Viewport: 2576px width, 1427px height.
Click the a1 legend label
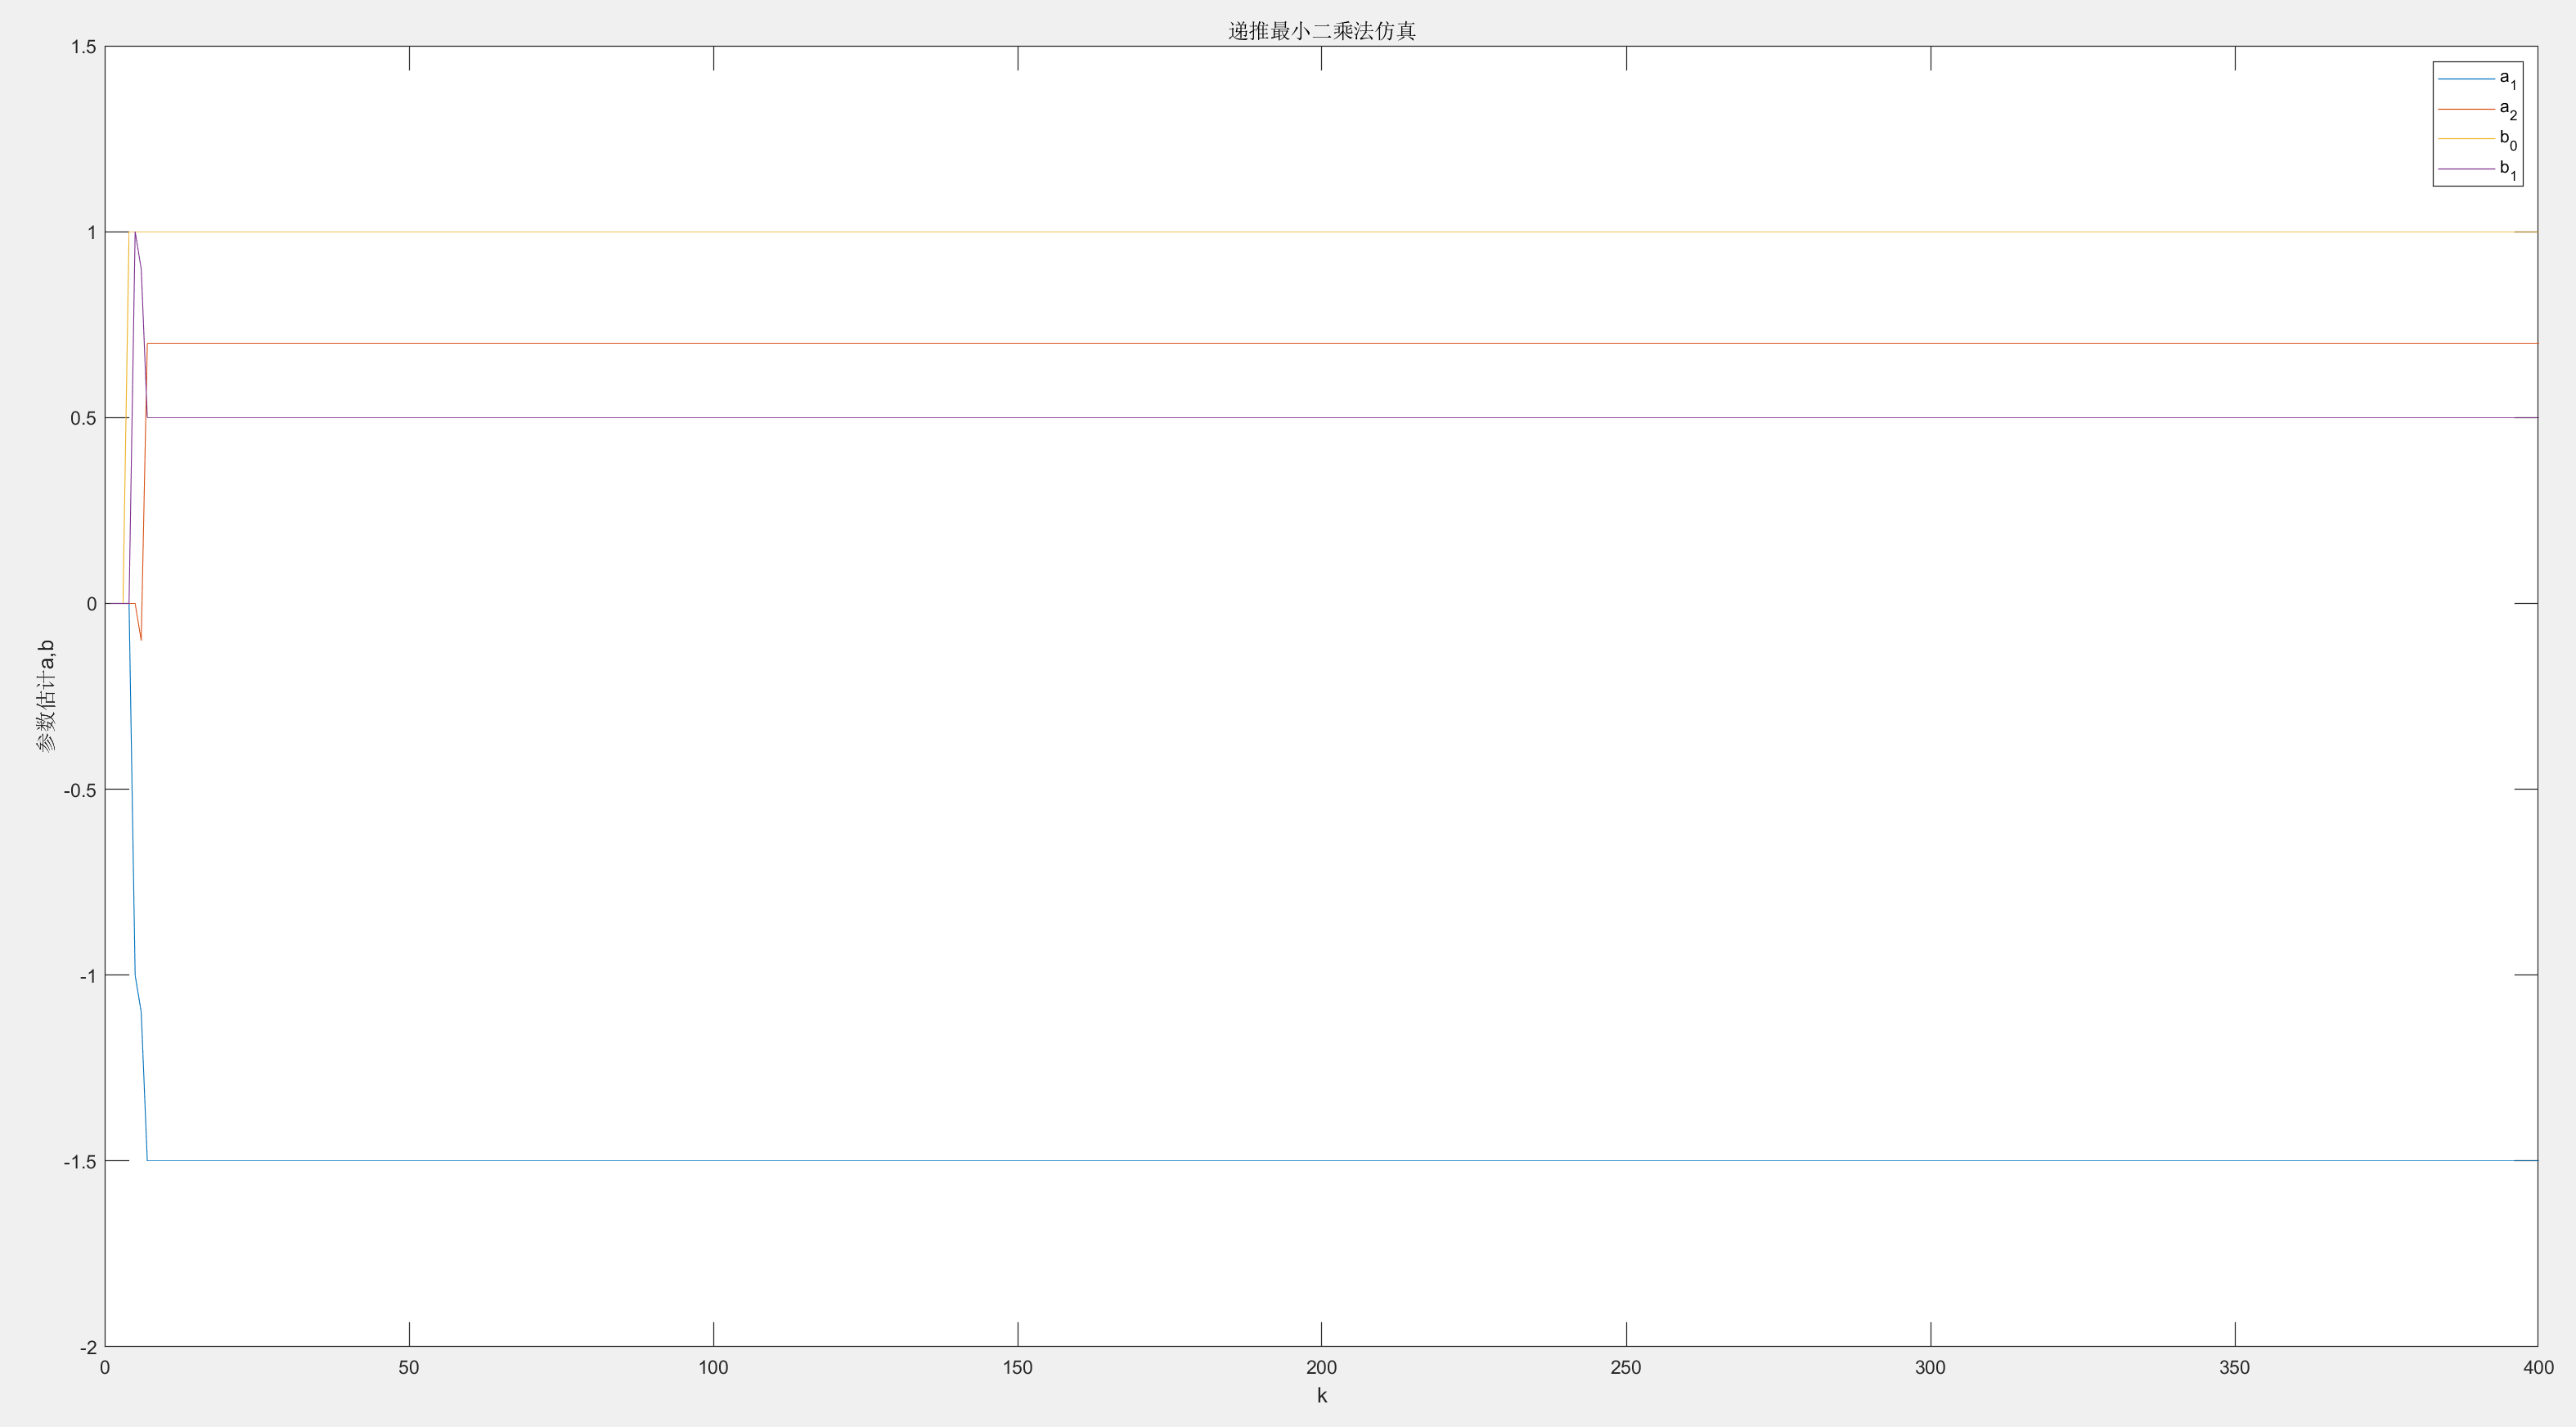point(2507,79)
